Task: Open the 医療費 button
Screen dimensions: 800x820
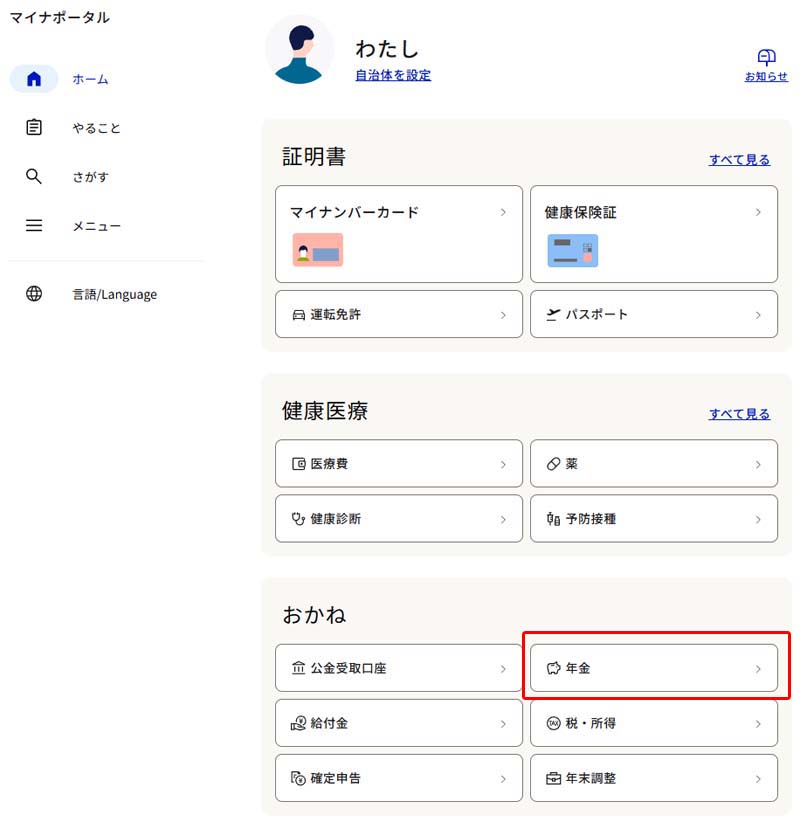Action: pos(398,464)
